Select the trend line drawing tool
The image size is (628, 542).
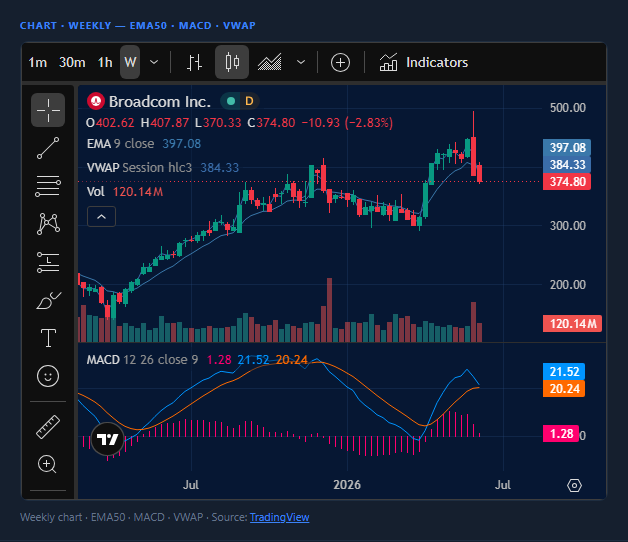[x=48, y=148]
